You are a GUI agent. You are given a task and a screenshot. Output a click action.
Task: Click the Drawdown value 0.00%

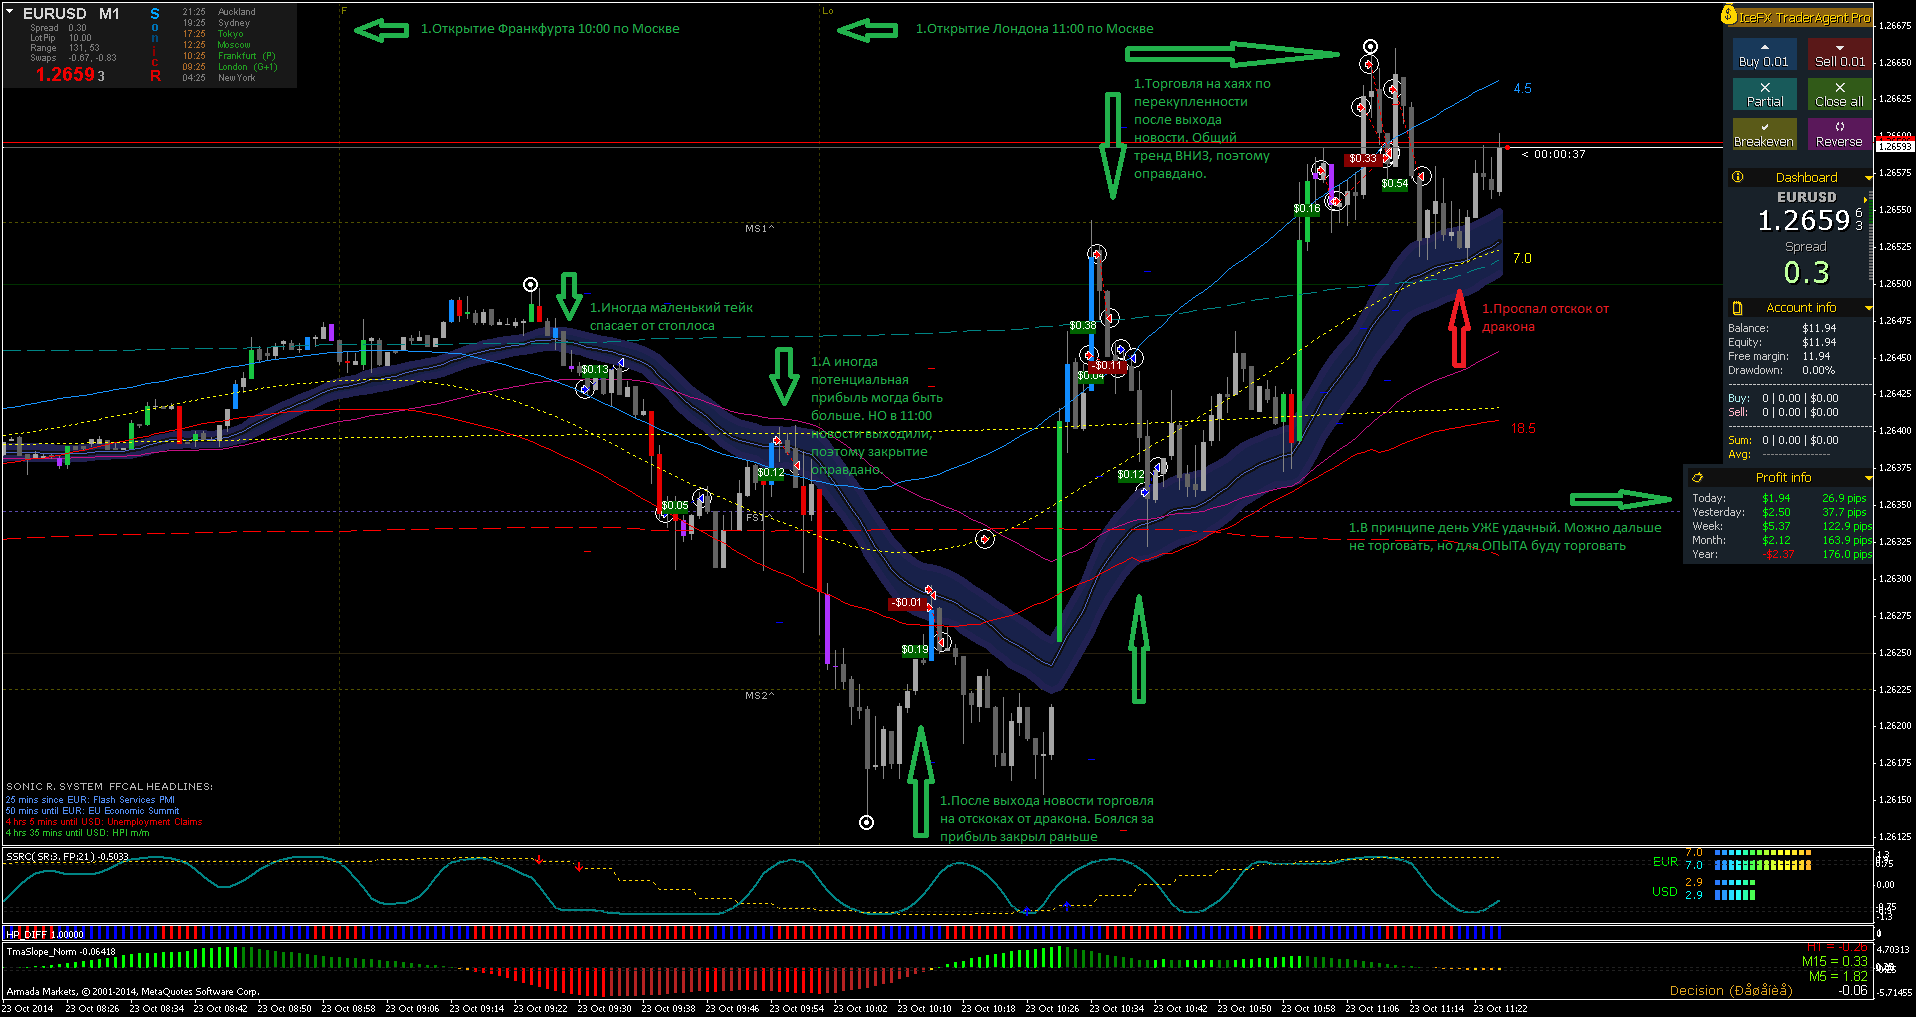coord(1819,370)
